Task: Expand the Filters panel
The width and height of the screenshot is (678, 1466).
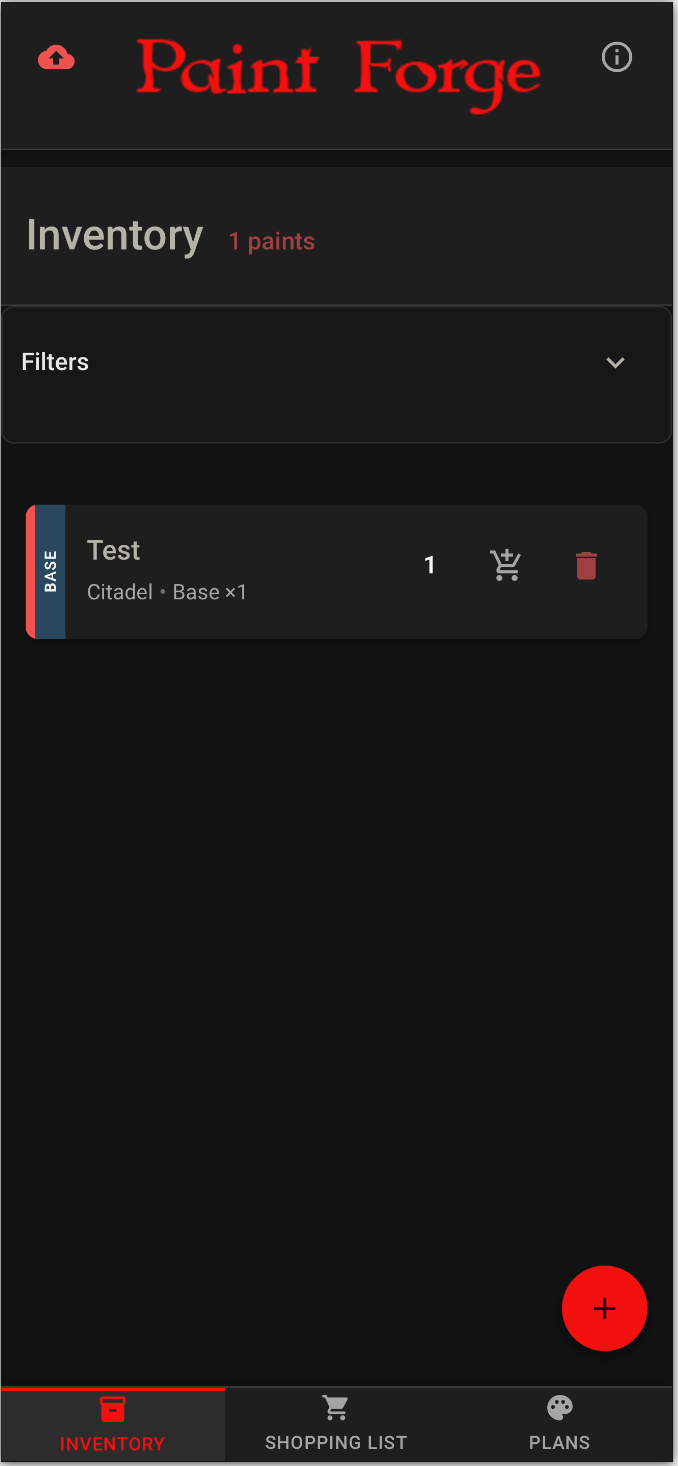Action: tap(336, 362)
